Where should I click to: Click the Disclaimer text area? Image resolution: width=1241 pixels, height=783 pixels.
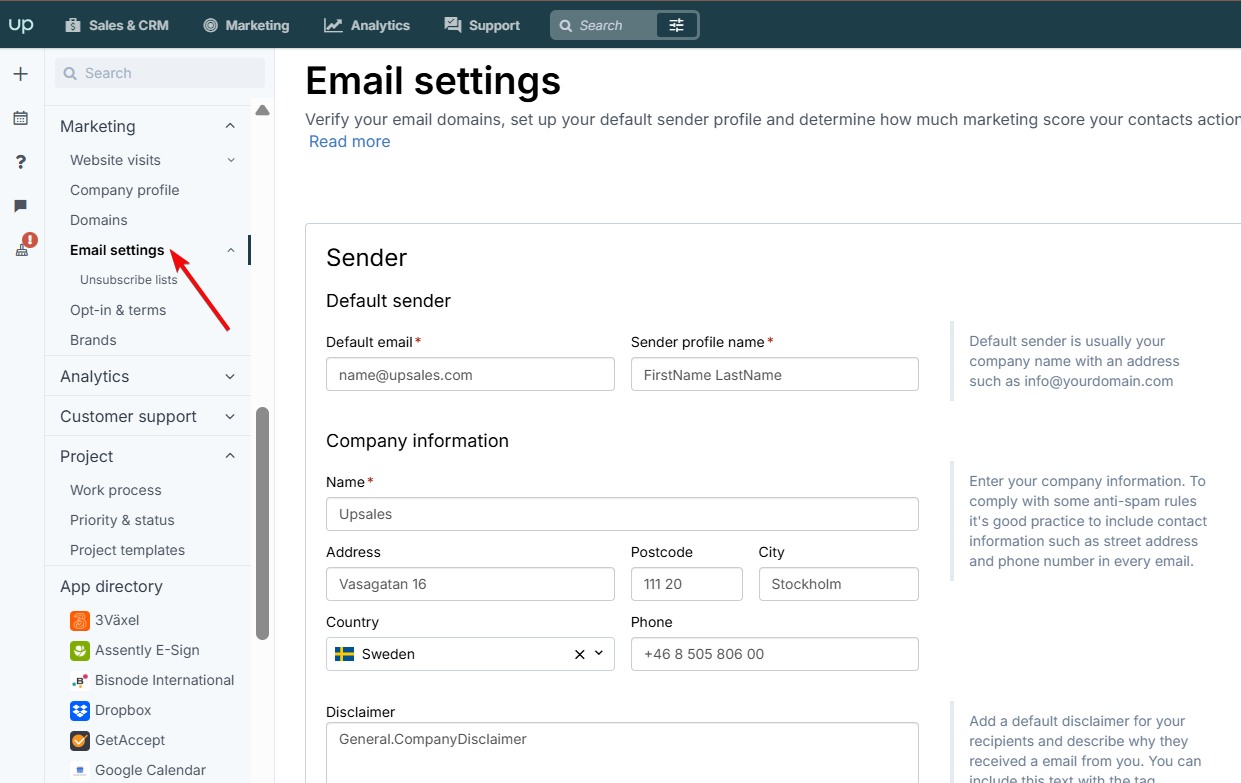tap(622, 753)
